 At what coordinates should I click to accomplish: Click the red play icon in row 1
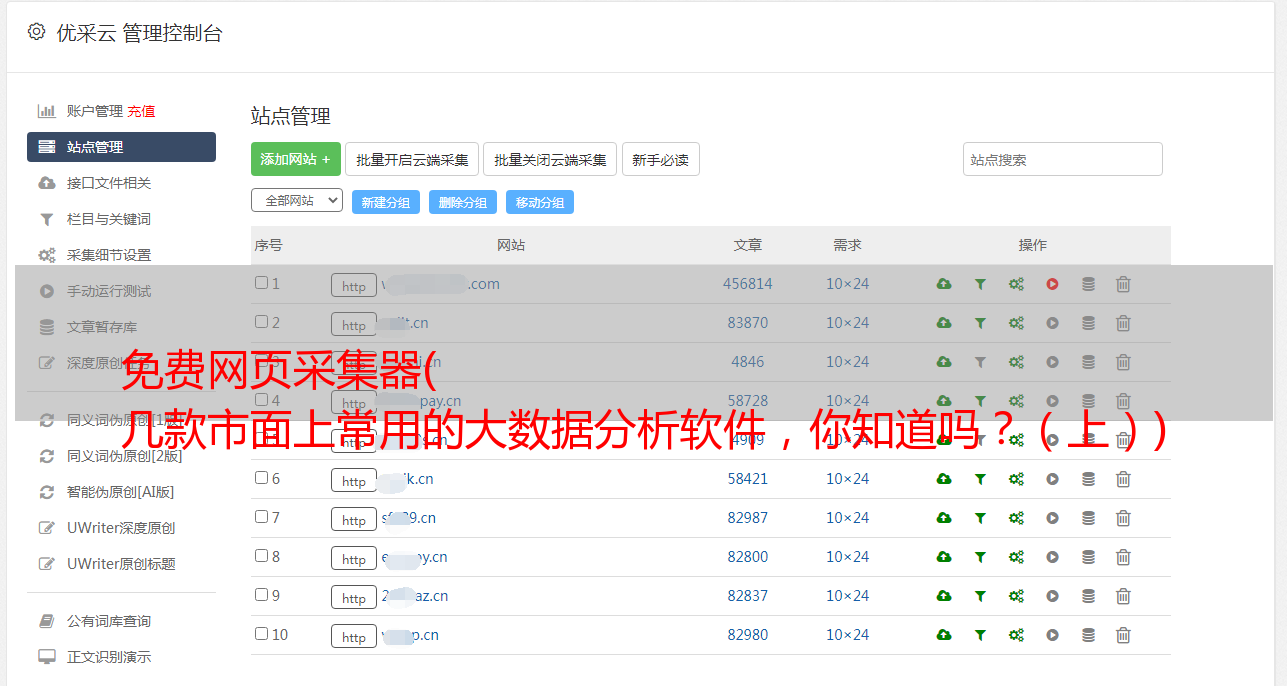tap(1052, 284)
